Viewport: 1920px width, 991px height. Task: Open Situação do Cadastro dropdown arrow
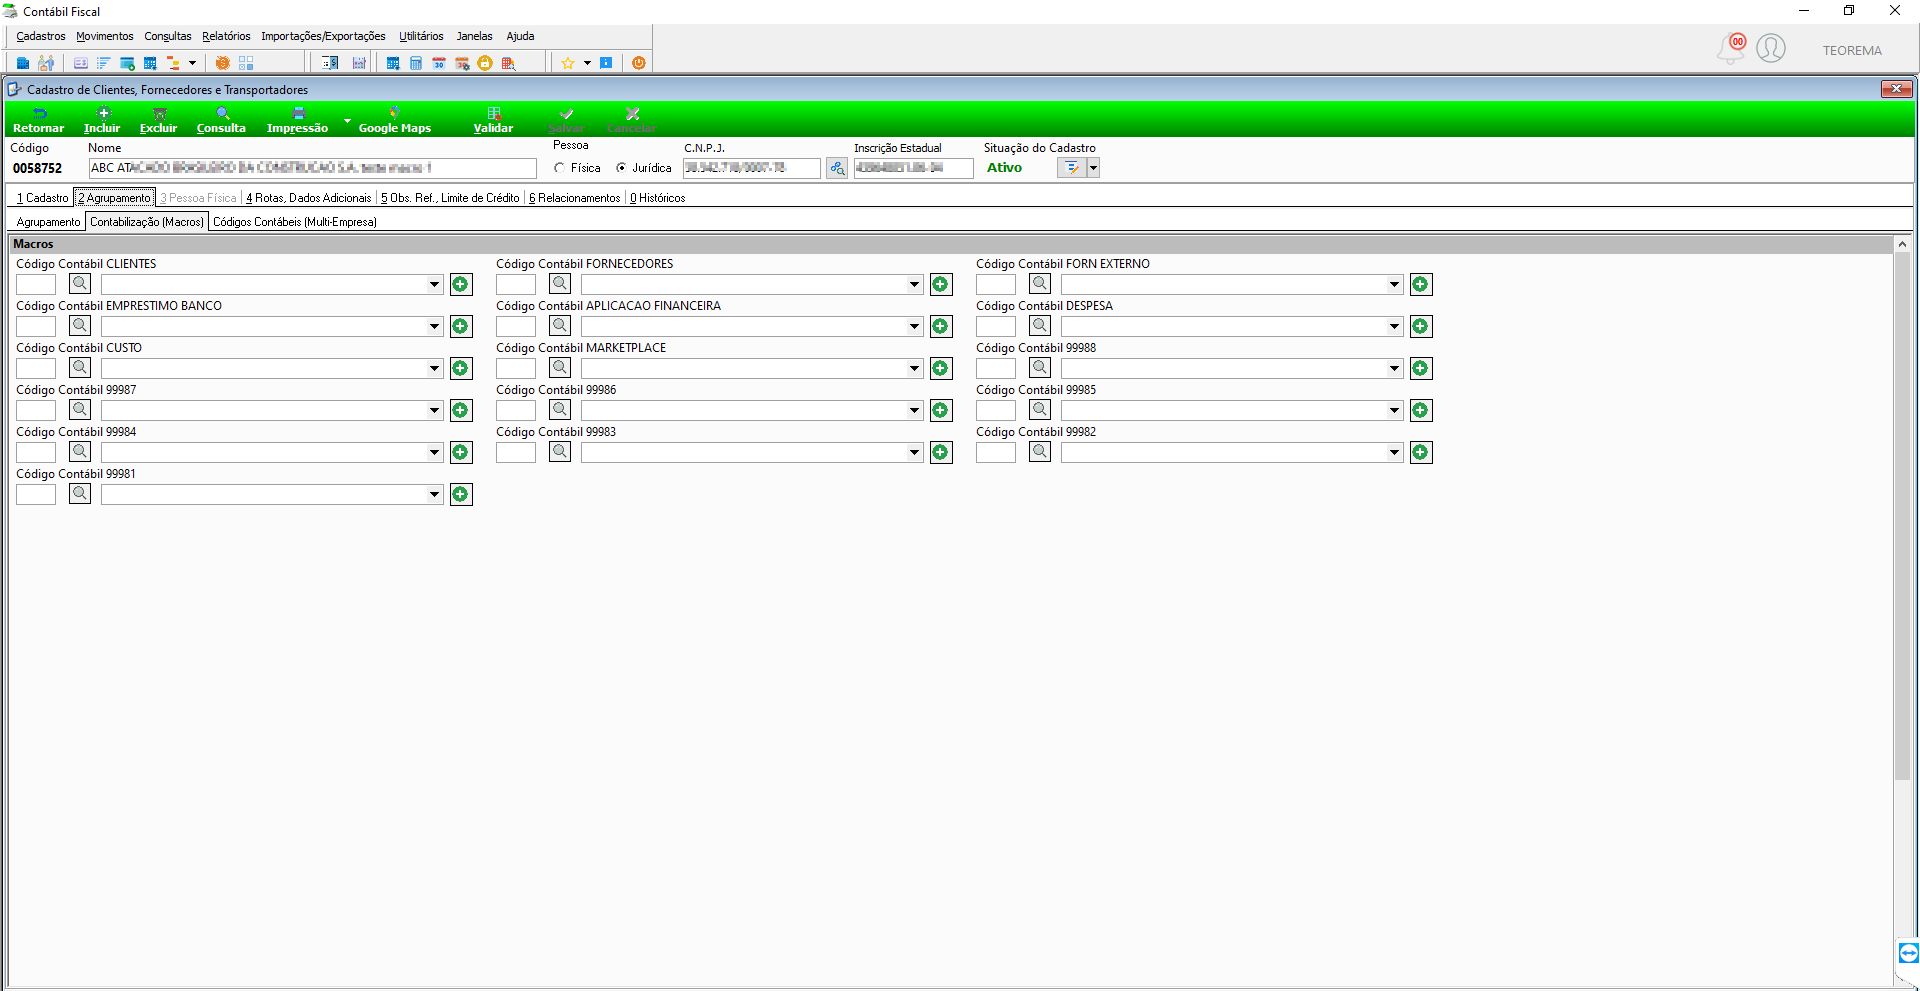click(1093, 168)
